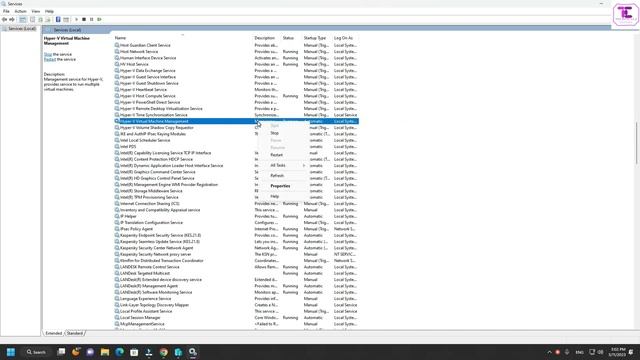The image size is (640, 360).
Task: Open File Explorer from the taskbar
Action: [105, 352]
